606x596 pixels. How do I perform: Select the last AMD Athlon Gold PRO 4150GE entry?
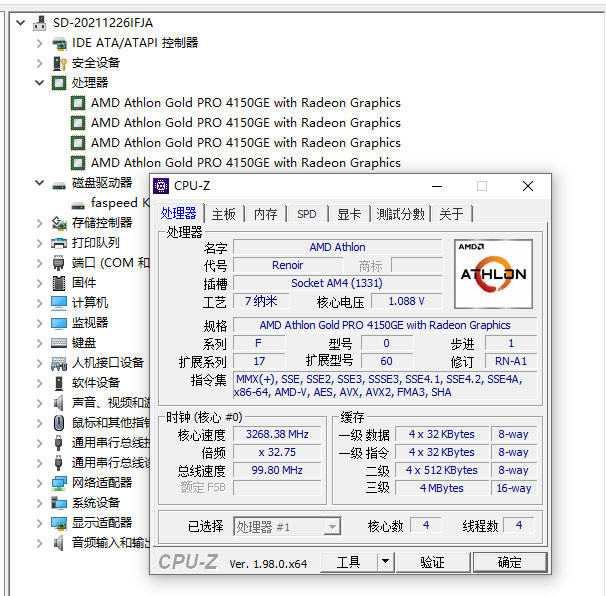tap(246, 163)
